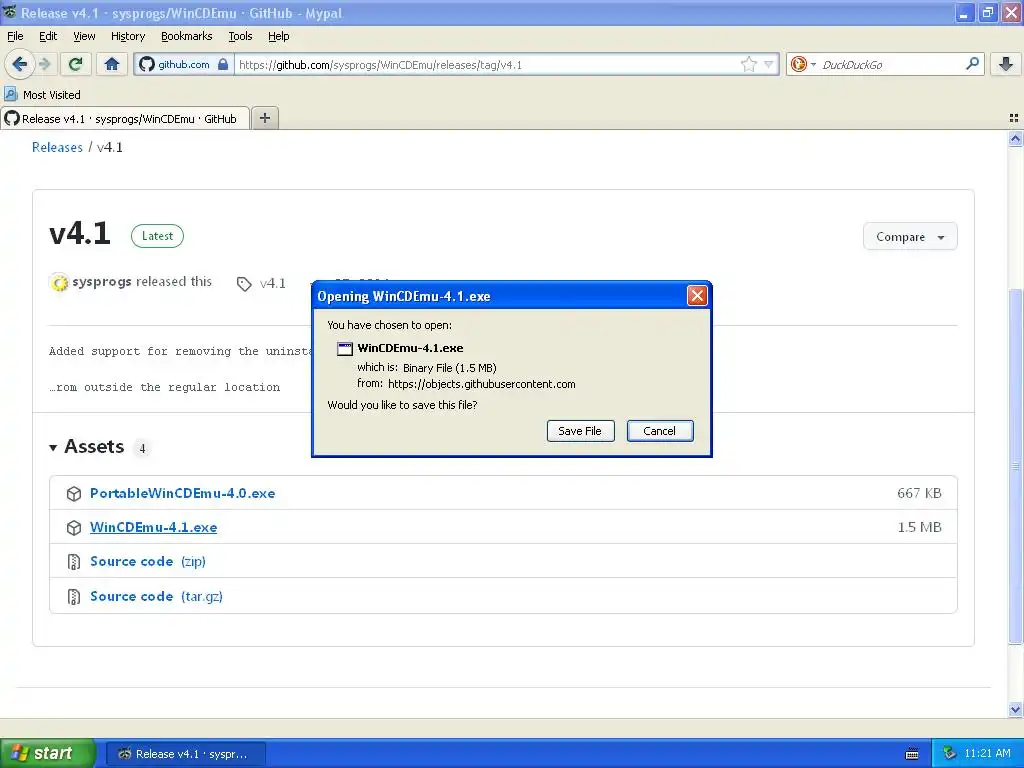Click the package icon beside WinCDEmu-4.1.exe
The height and width of the screenshot is (768, 1024).
(74, 528)
